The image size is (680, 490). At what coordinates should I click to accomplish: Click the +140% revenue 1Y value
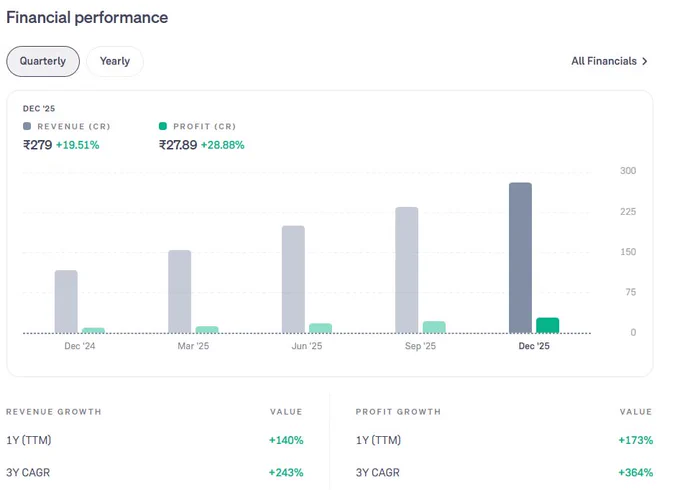point(286,440)
